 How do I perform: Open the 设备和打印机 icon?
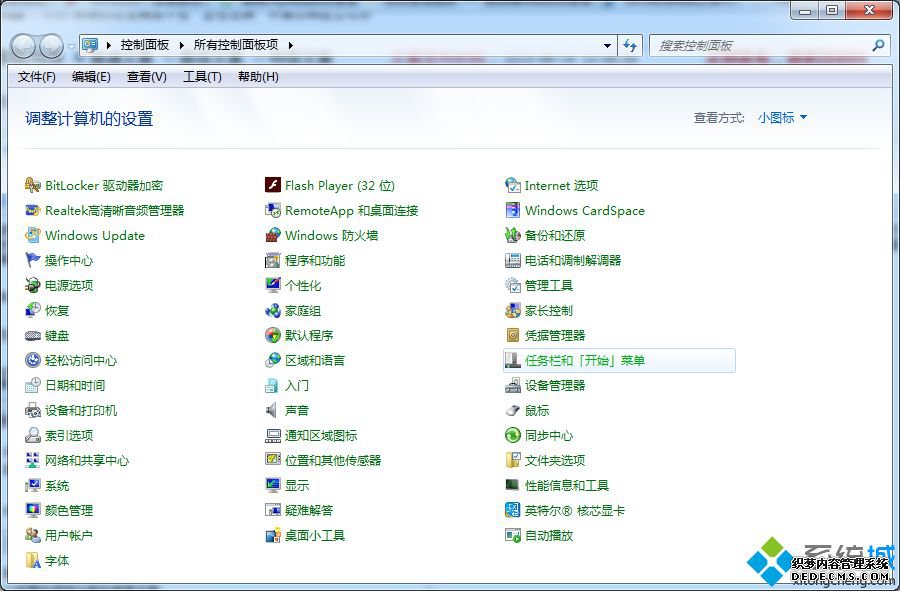coord(33,410)
